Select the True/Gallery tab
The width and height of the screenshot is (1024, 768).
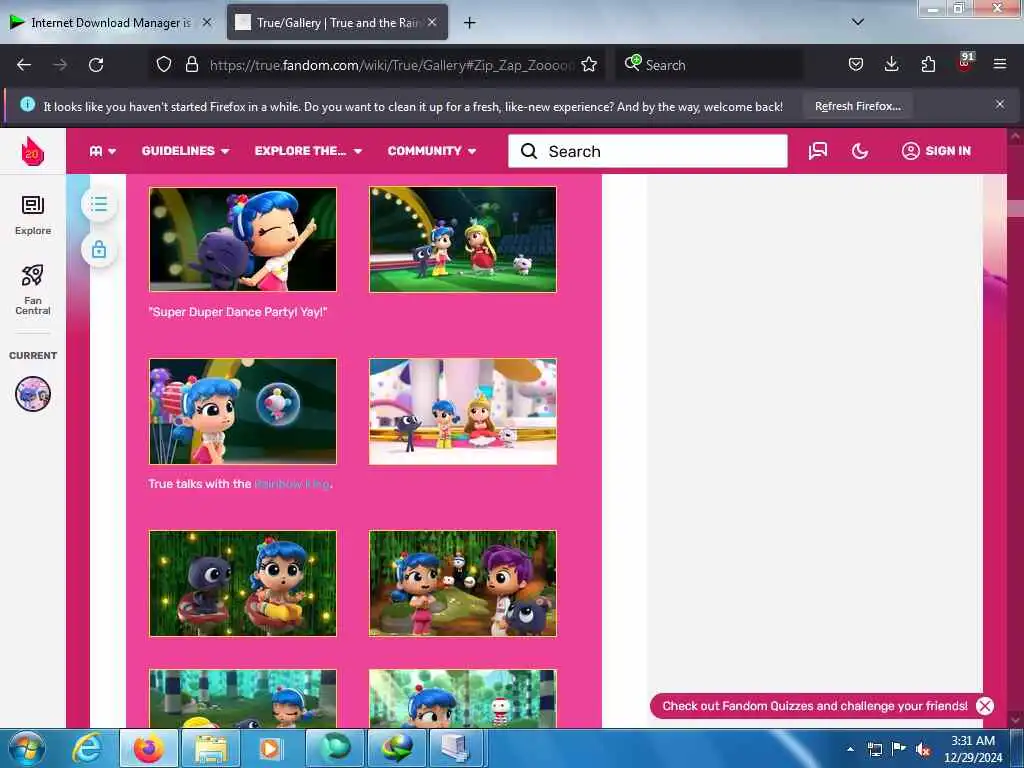[330, 23]
